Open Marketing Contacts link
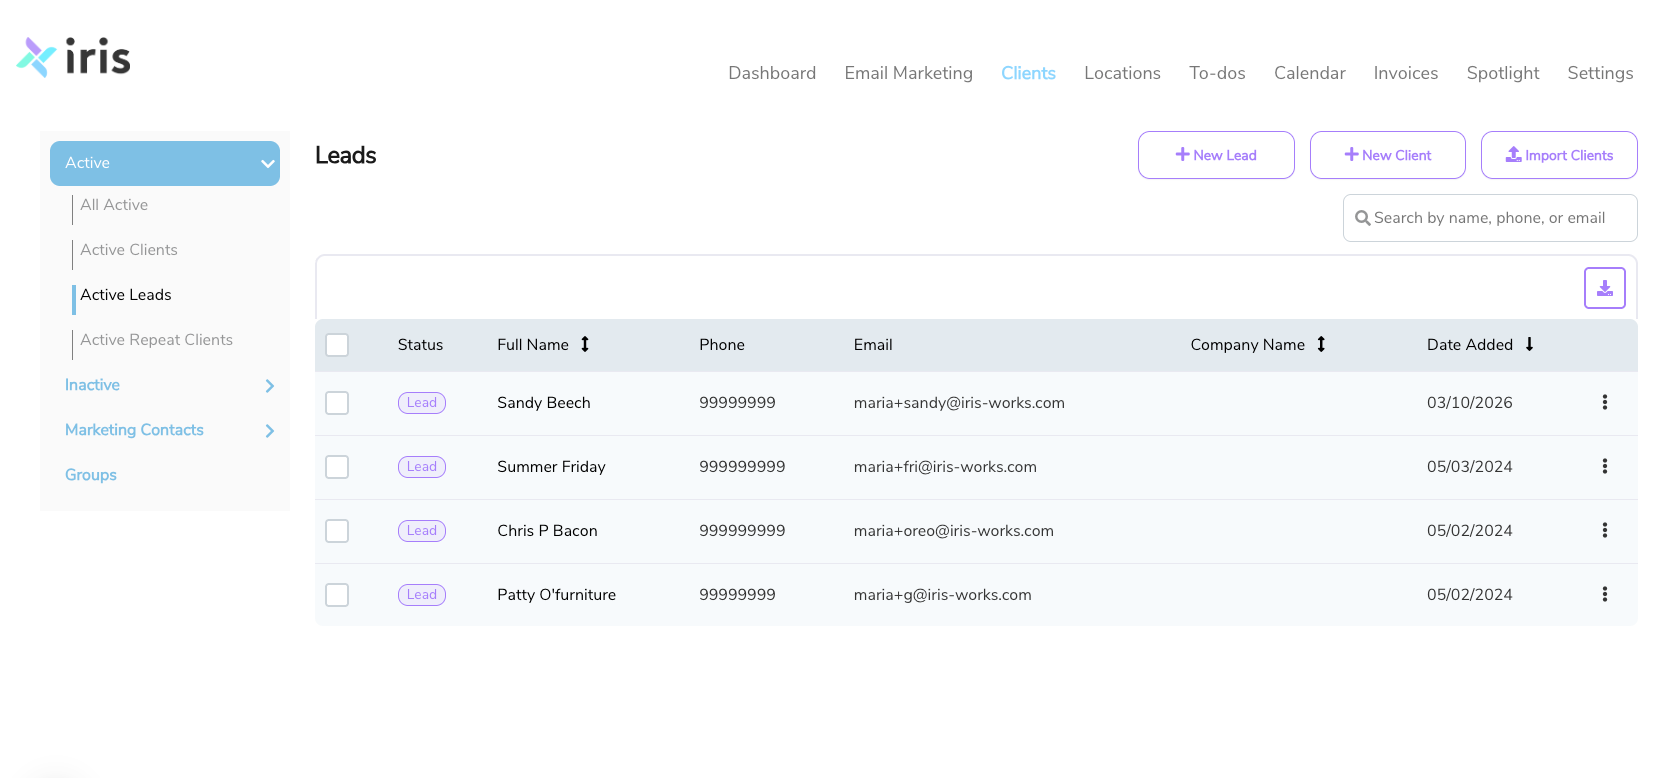The height and width of the screenshot is (778, 1679). tap(134, 430)
